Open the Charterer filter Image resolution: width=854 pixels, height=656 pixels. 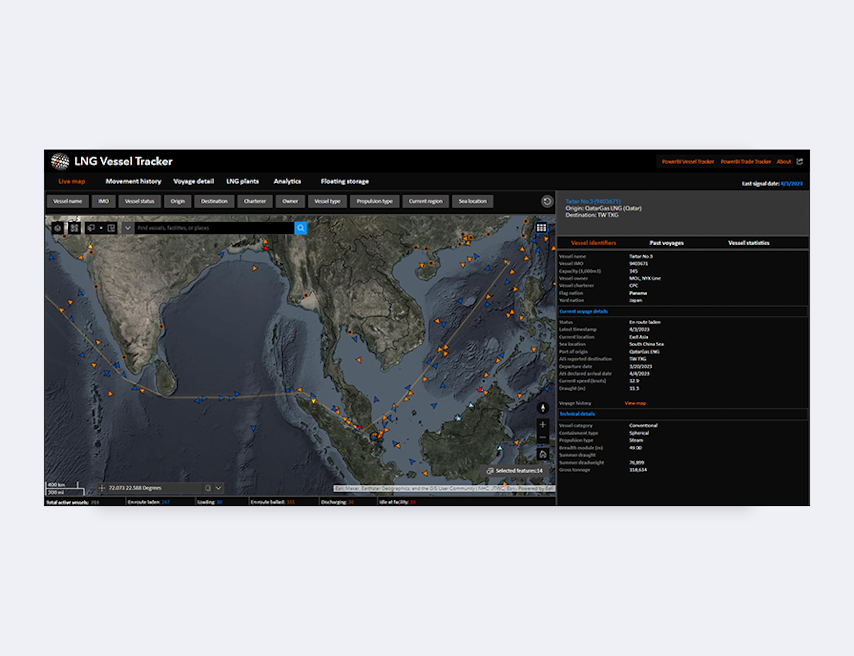255,202
